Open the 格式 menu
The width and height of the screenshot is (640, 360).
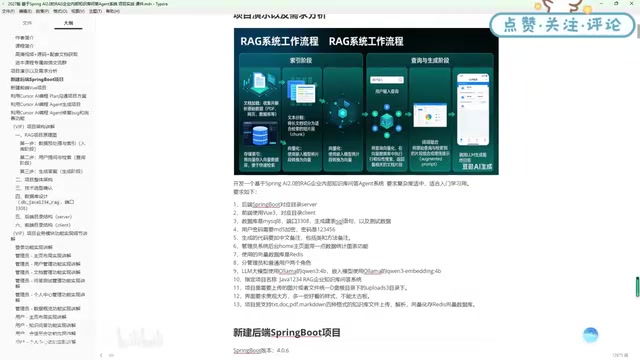(60, 11)
